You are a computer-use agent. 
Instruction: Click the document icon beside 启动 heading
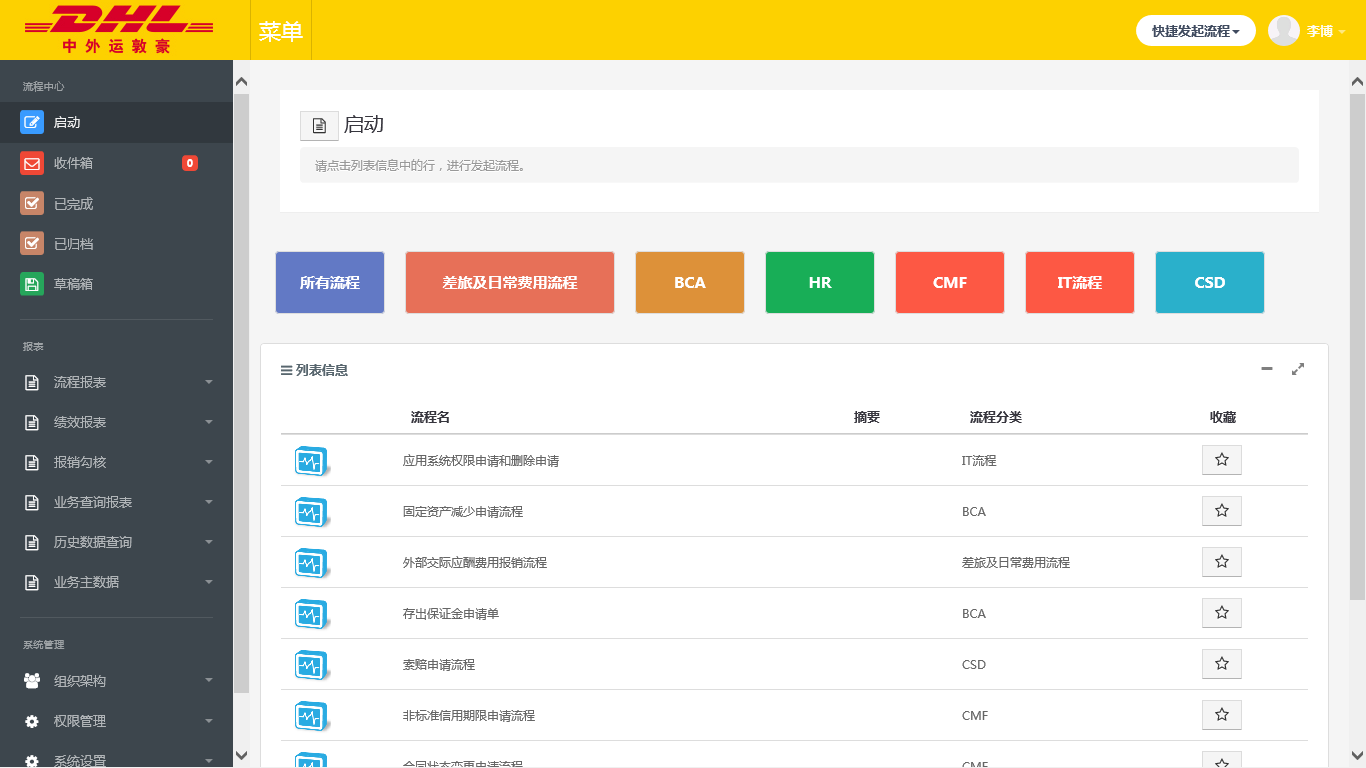(x=319, y=126)
